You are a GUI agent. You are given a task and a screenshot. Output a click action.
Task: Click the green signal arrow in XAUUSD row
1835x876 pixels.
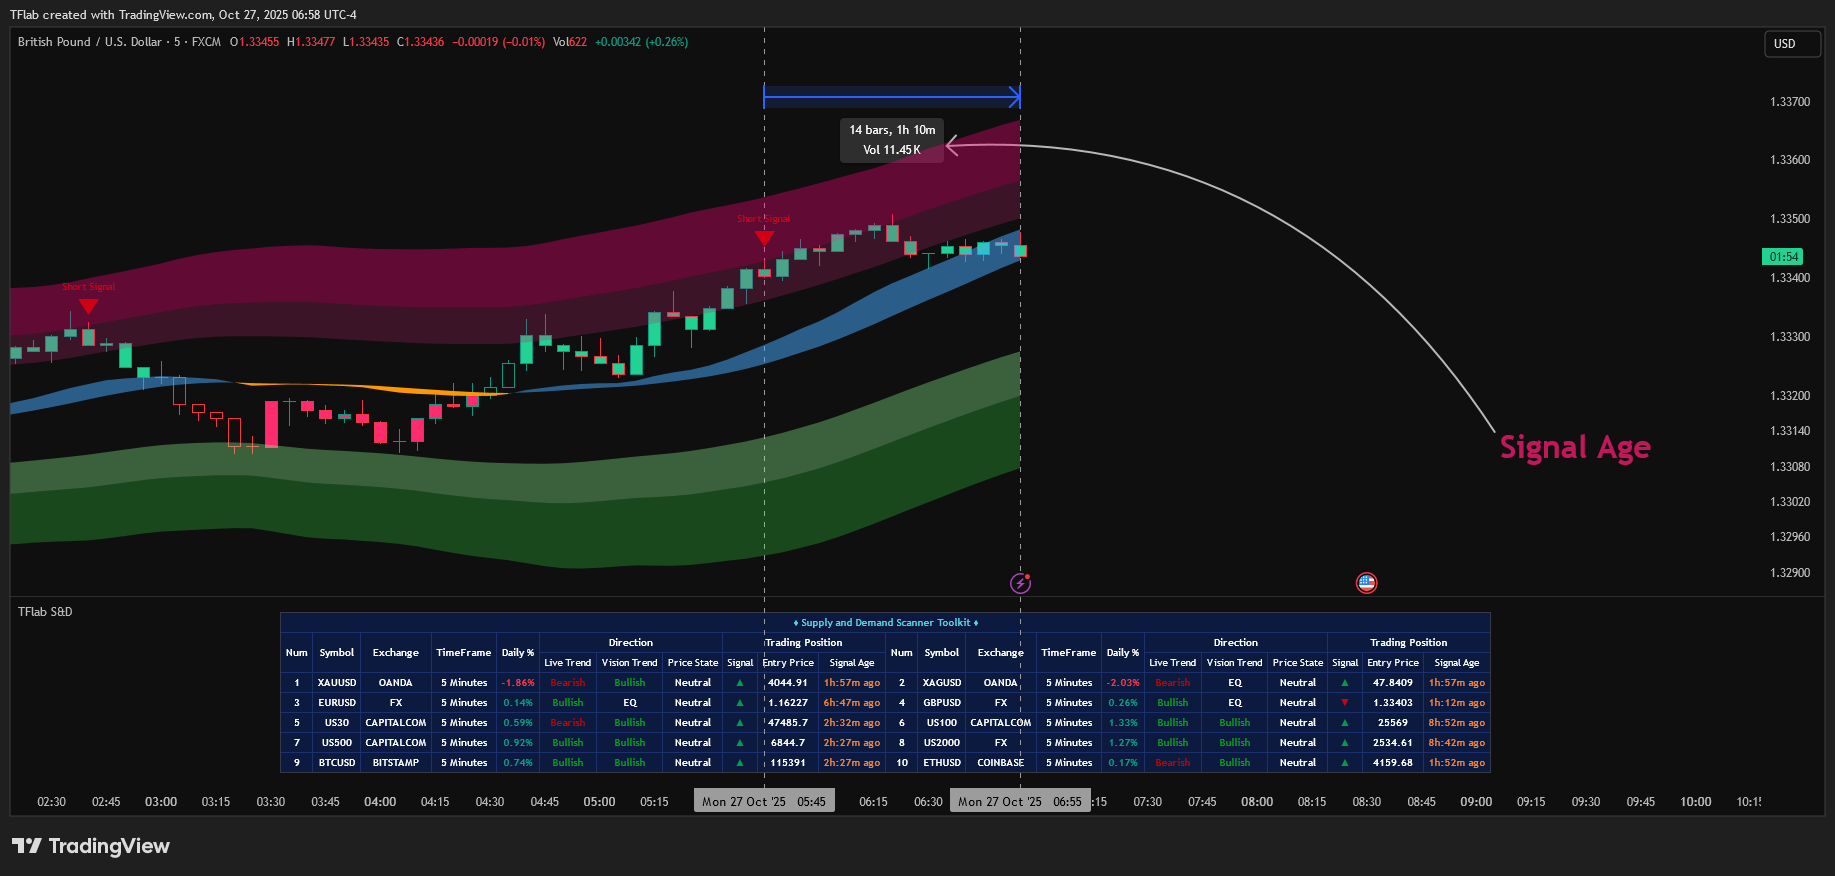coord(740,683)
